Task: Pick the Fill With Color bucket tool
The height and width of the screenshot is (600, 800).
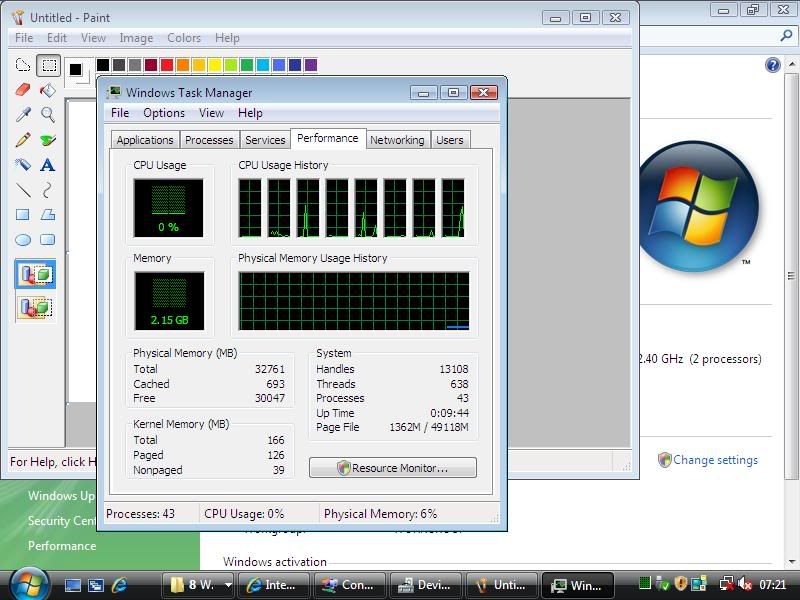Action: pyautogui.click(x=48, y=90)
